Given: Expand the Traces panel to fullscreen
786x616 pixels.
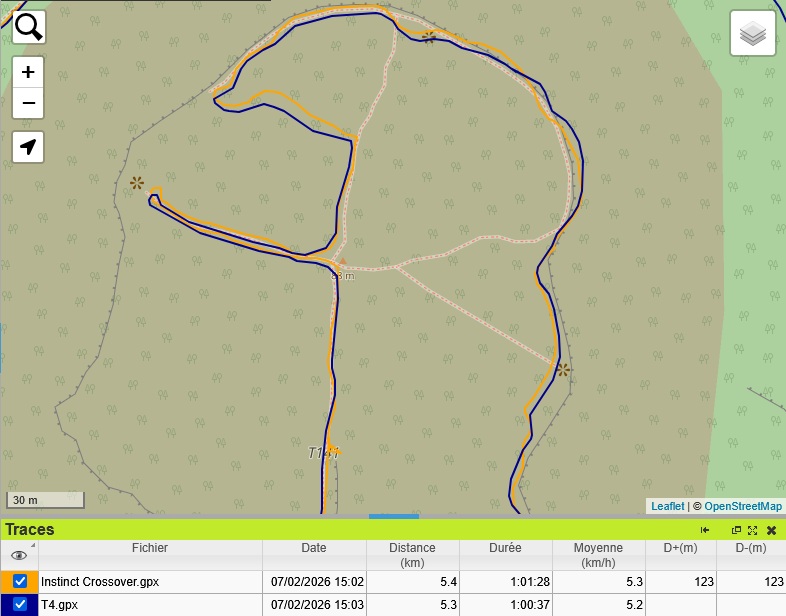Looking at the screenshot, I should point(752,530).
